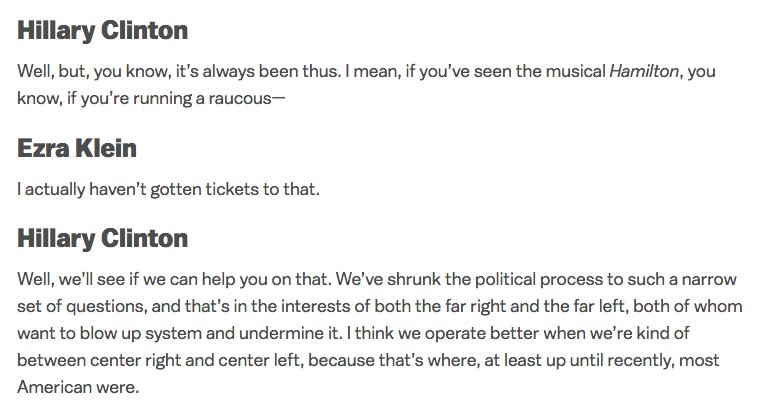Click the Ezra Klein speaker heading

77,148
